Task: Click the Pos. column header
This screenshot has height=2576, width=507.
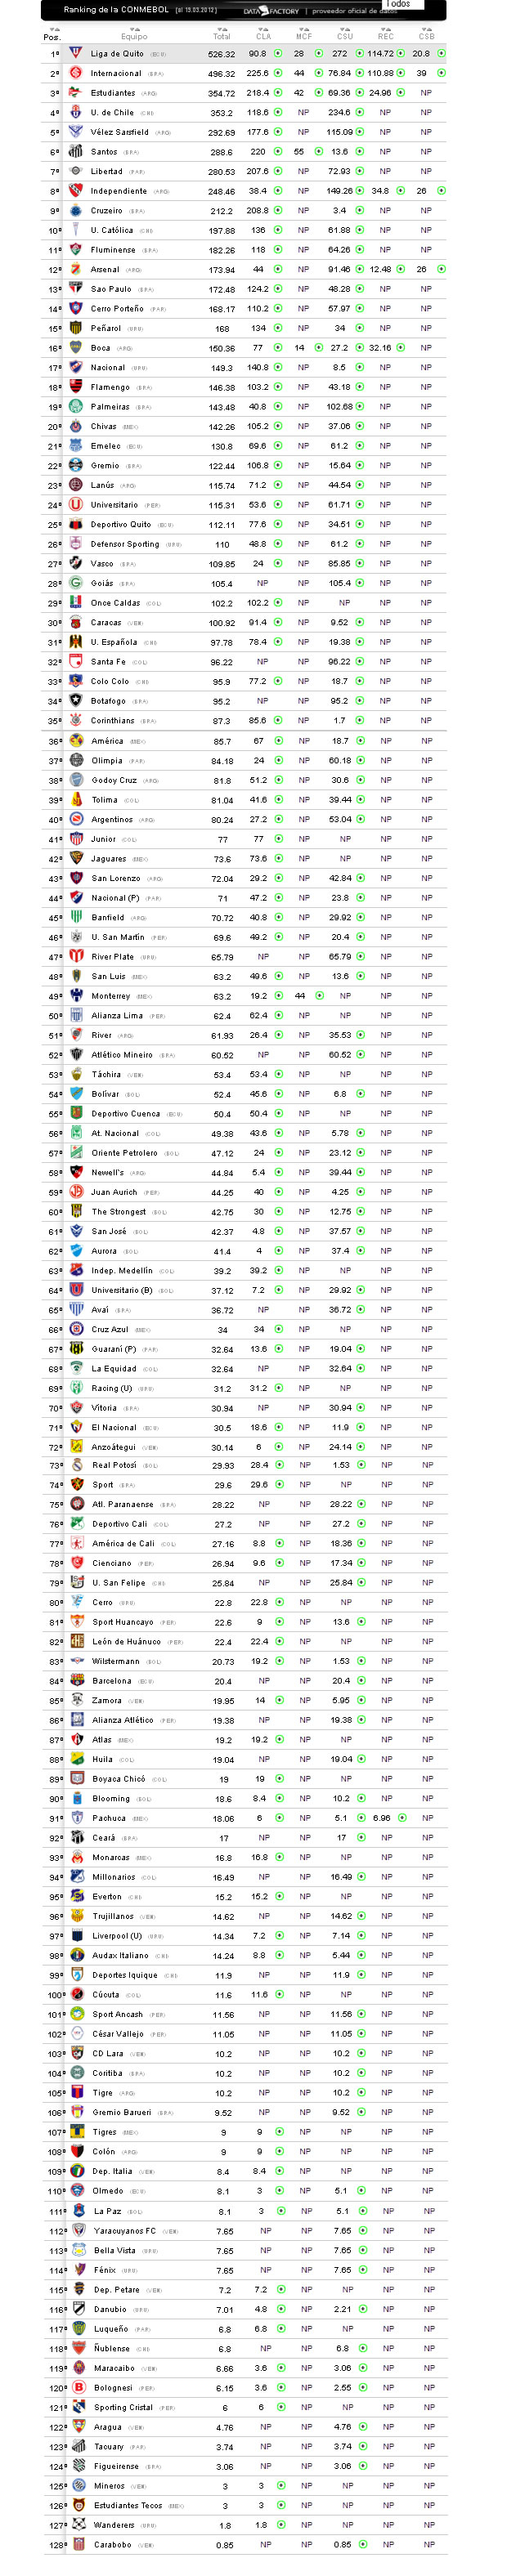Action: (52, 37)
